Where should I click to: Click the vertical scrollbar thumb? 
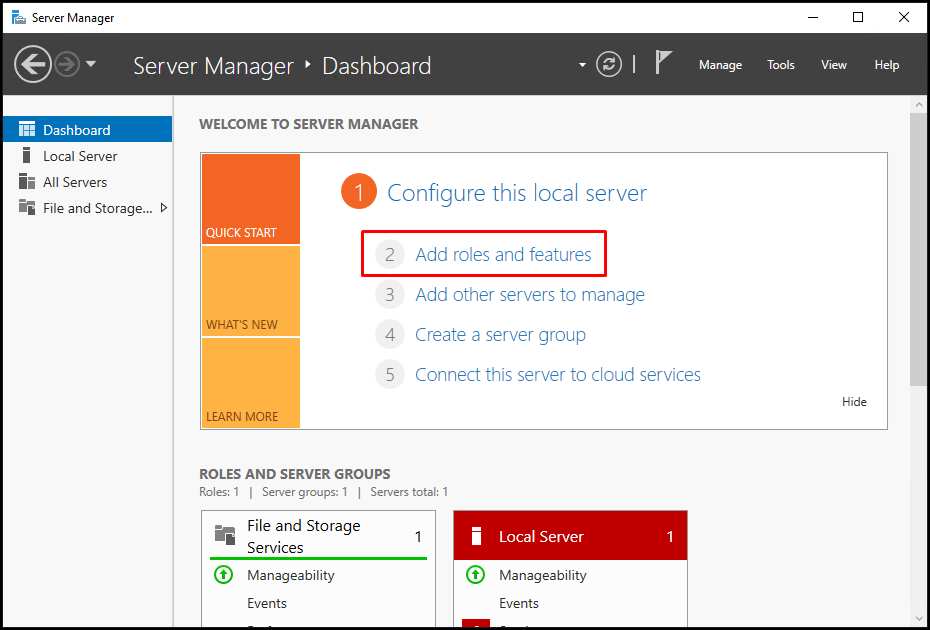click(918, 249)
